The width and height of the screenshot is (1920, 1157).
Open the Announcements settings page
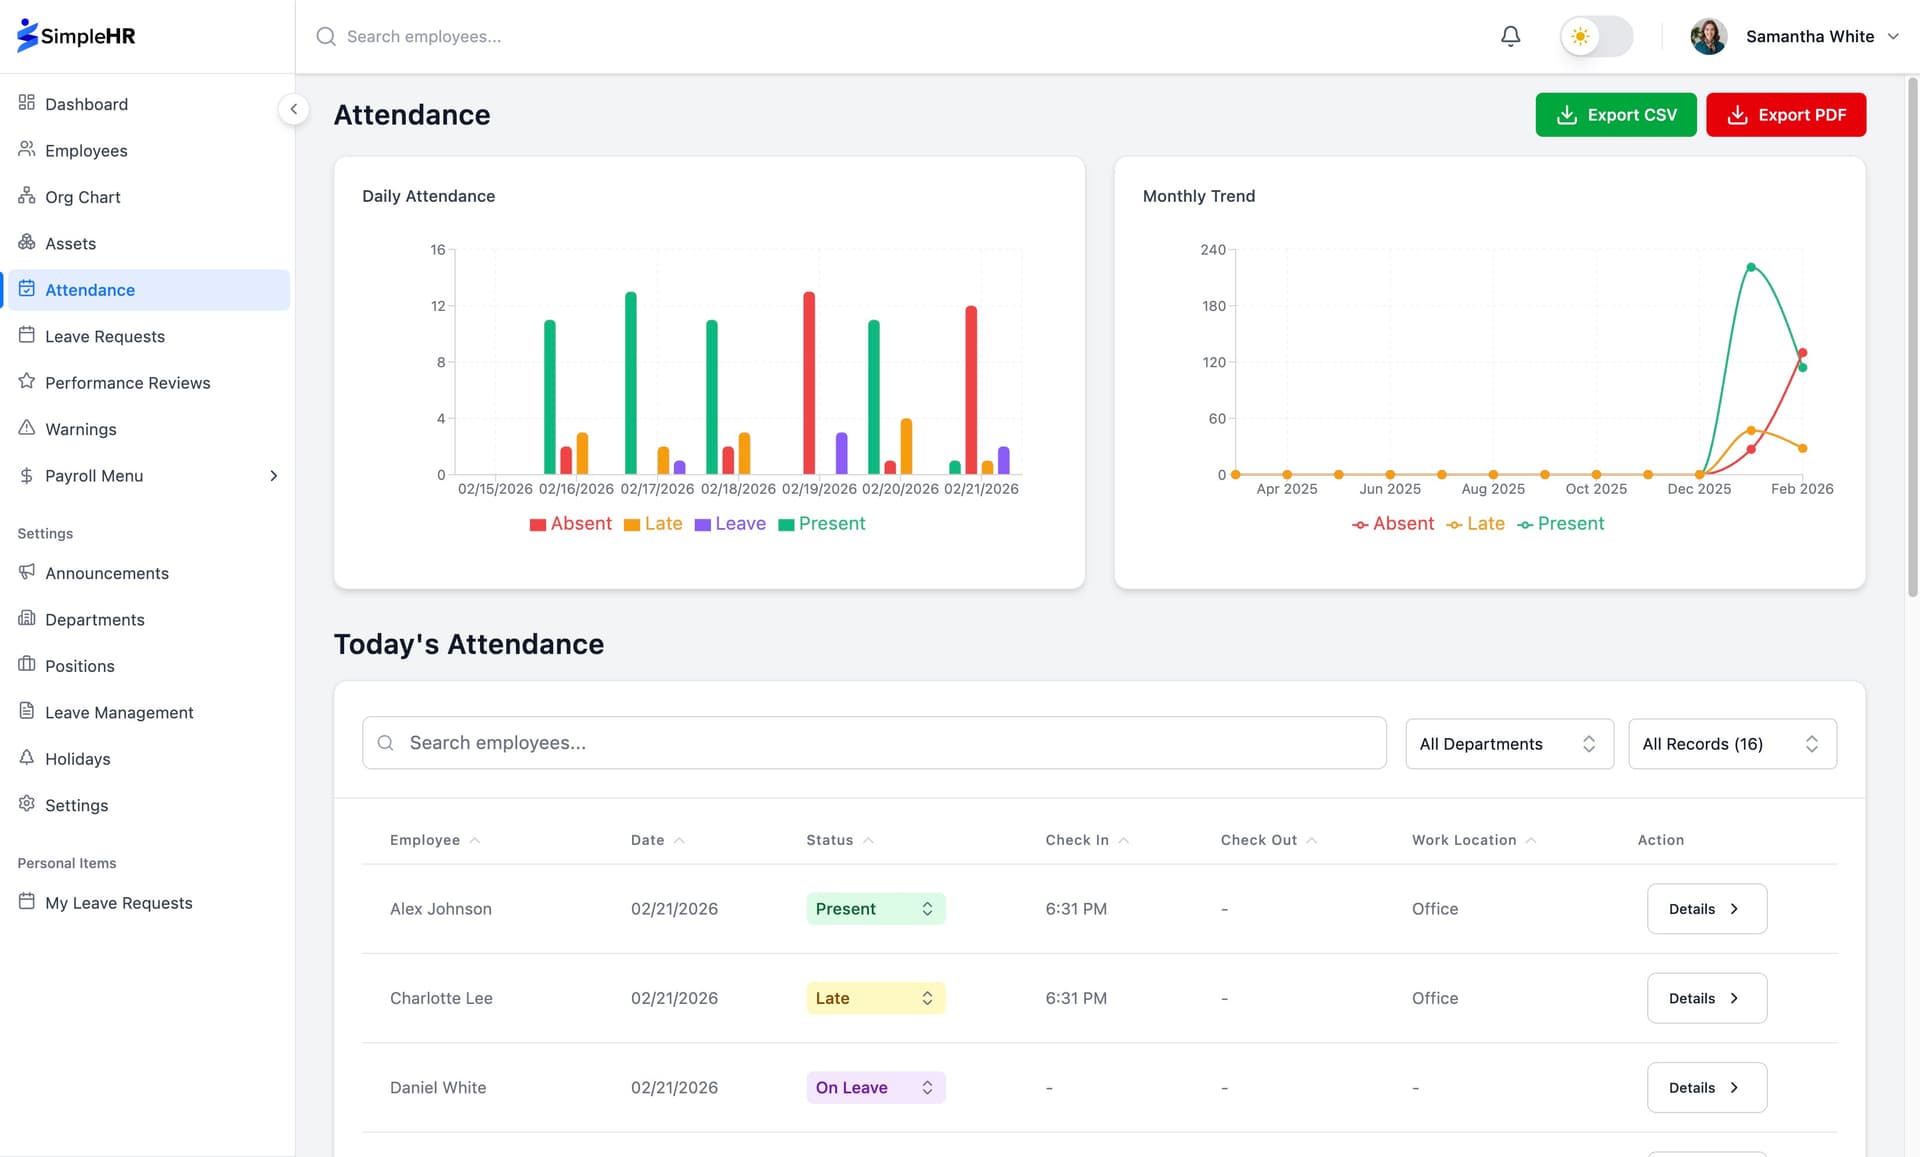pyautogui.click(x=107, y=573)
